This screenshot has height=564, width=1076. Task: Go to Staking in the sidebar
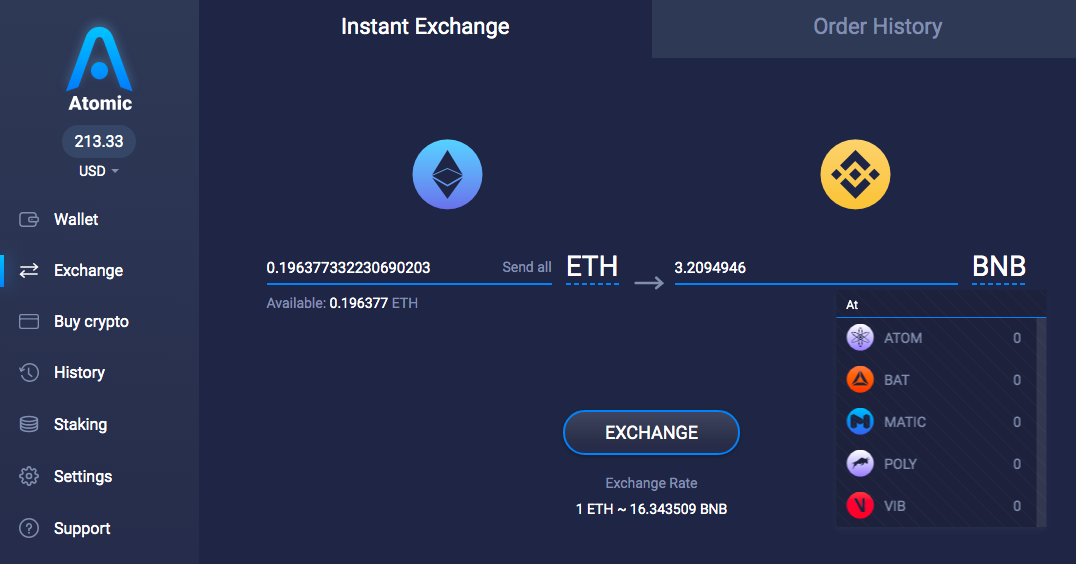pyautogui.click(x=80, y=424)
